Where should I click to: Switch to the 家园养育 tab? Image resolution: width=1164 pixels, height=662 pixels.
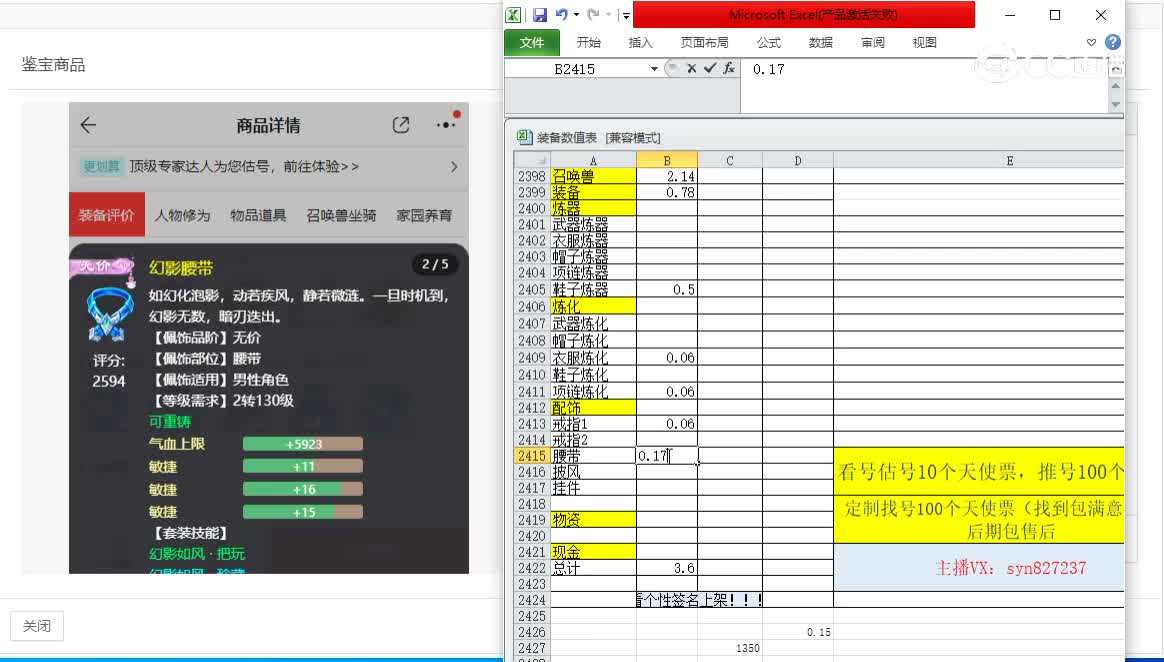pos(424,215)
